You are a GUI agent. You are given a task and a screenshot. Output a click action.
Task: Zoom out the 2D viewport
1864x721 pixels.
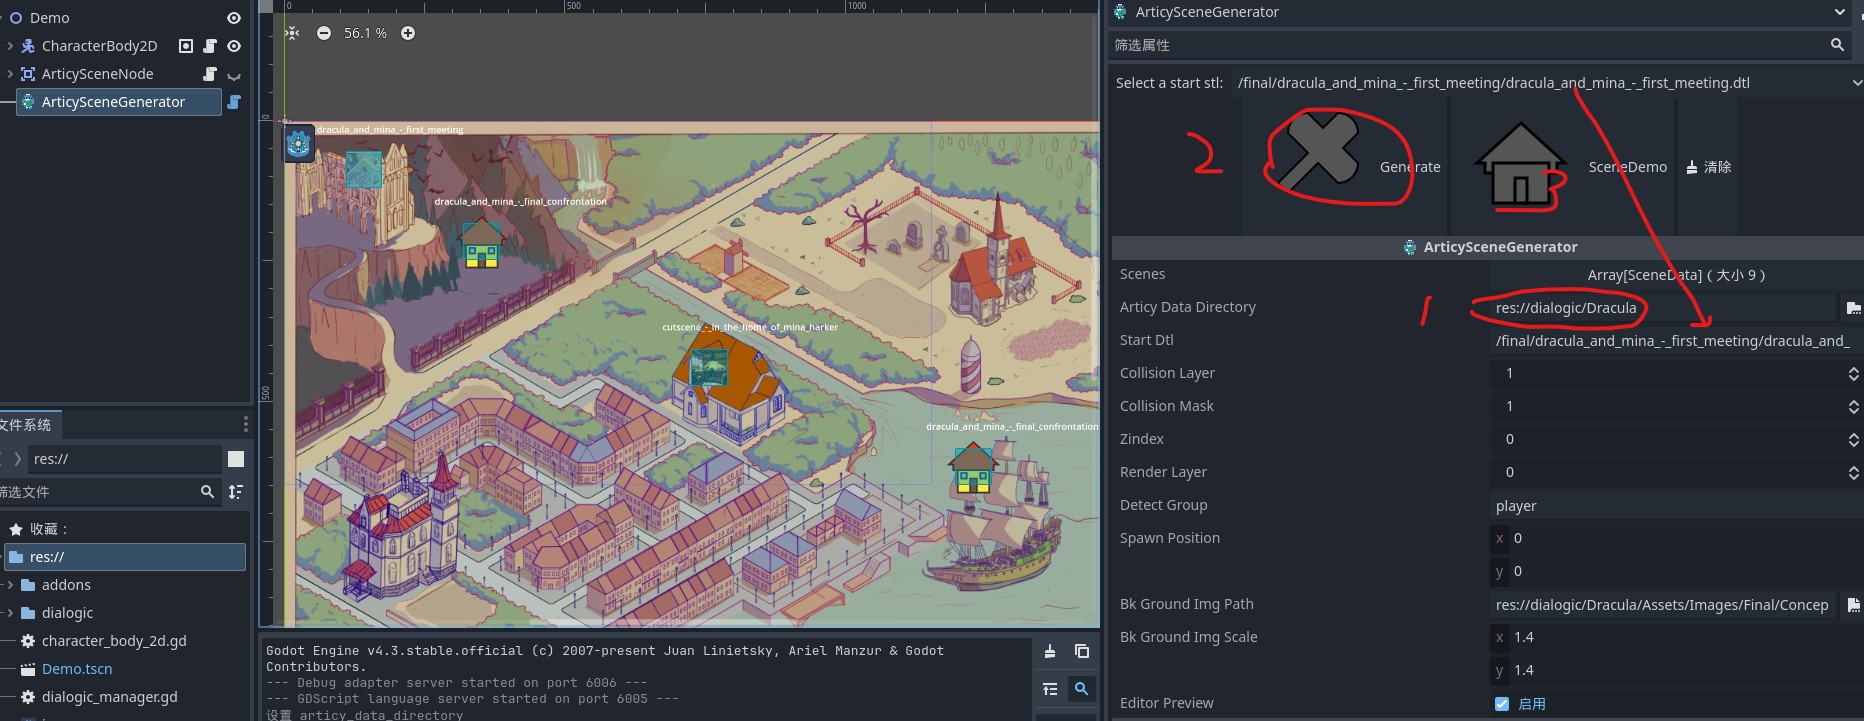coord(324,33)
